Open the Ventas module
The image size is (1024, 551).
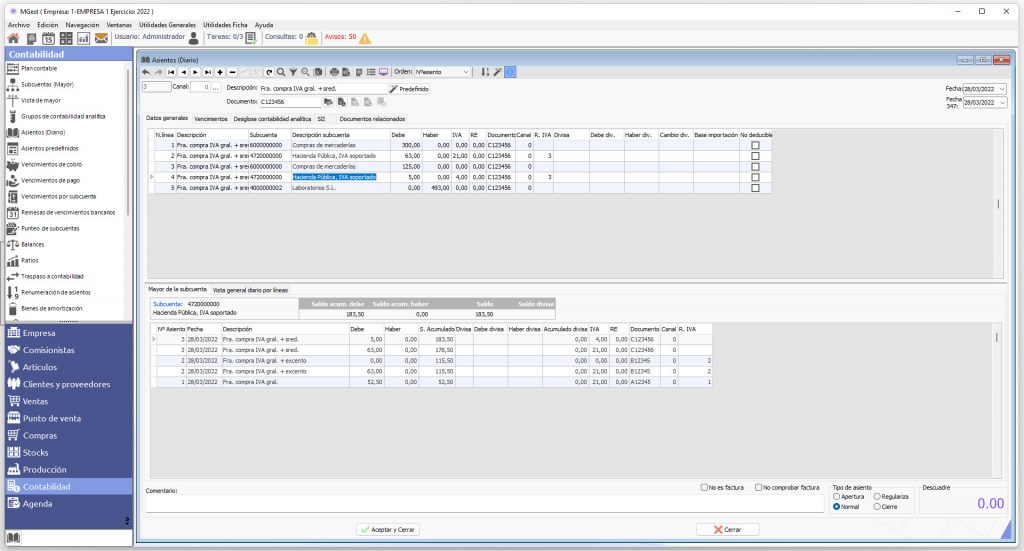(35, 401)
